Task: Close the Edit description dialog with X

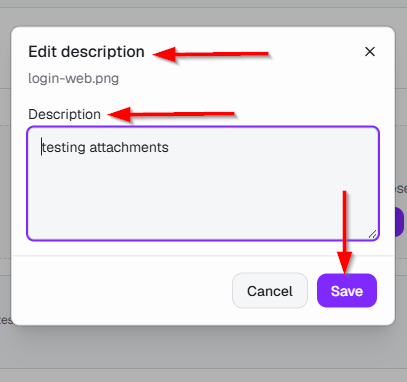Action: pos(370,52)
